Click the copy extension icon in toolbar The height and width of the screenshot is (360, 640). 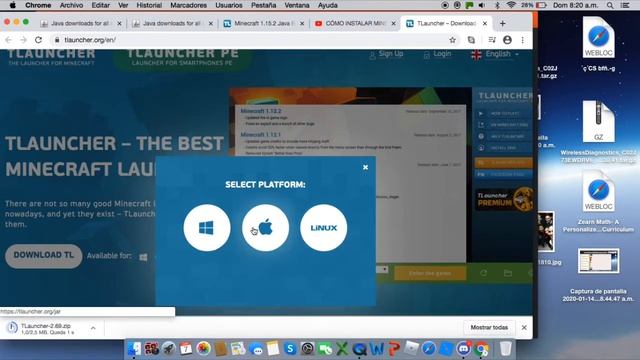coord(471,40)
